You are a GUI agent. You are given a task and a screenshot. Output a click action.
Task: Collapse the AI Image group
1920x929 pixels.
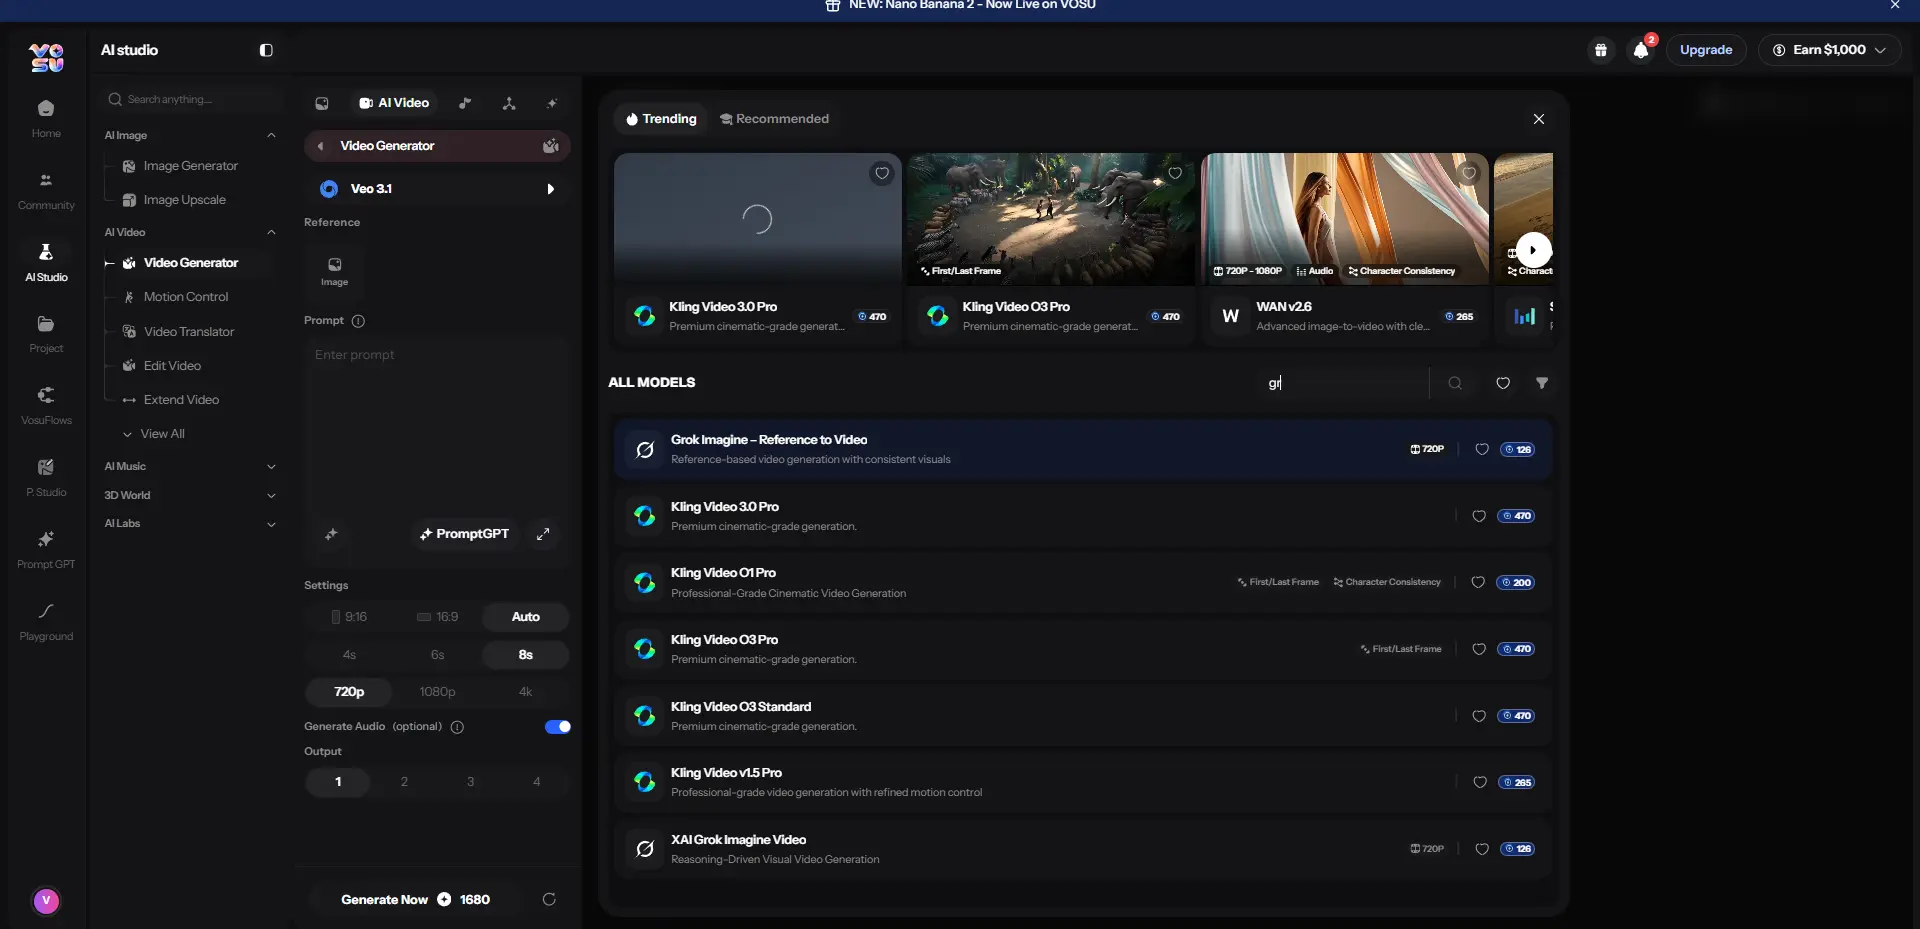click(271, 135)
